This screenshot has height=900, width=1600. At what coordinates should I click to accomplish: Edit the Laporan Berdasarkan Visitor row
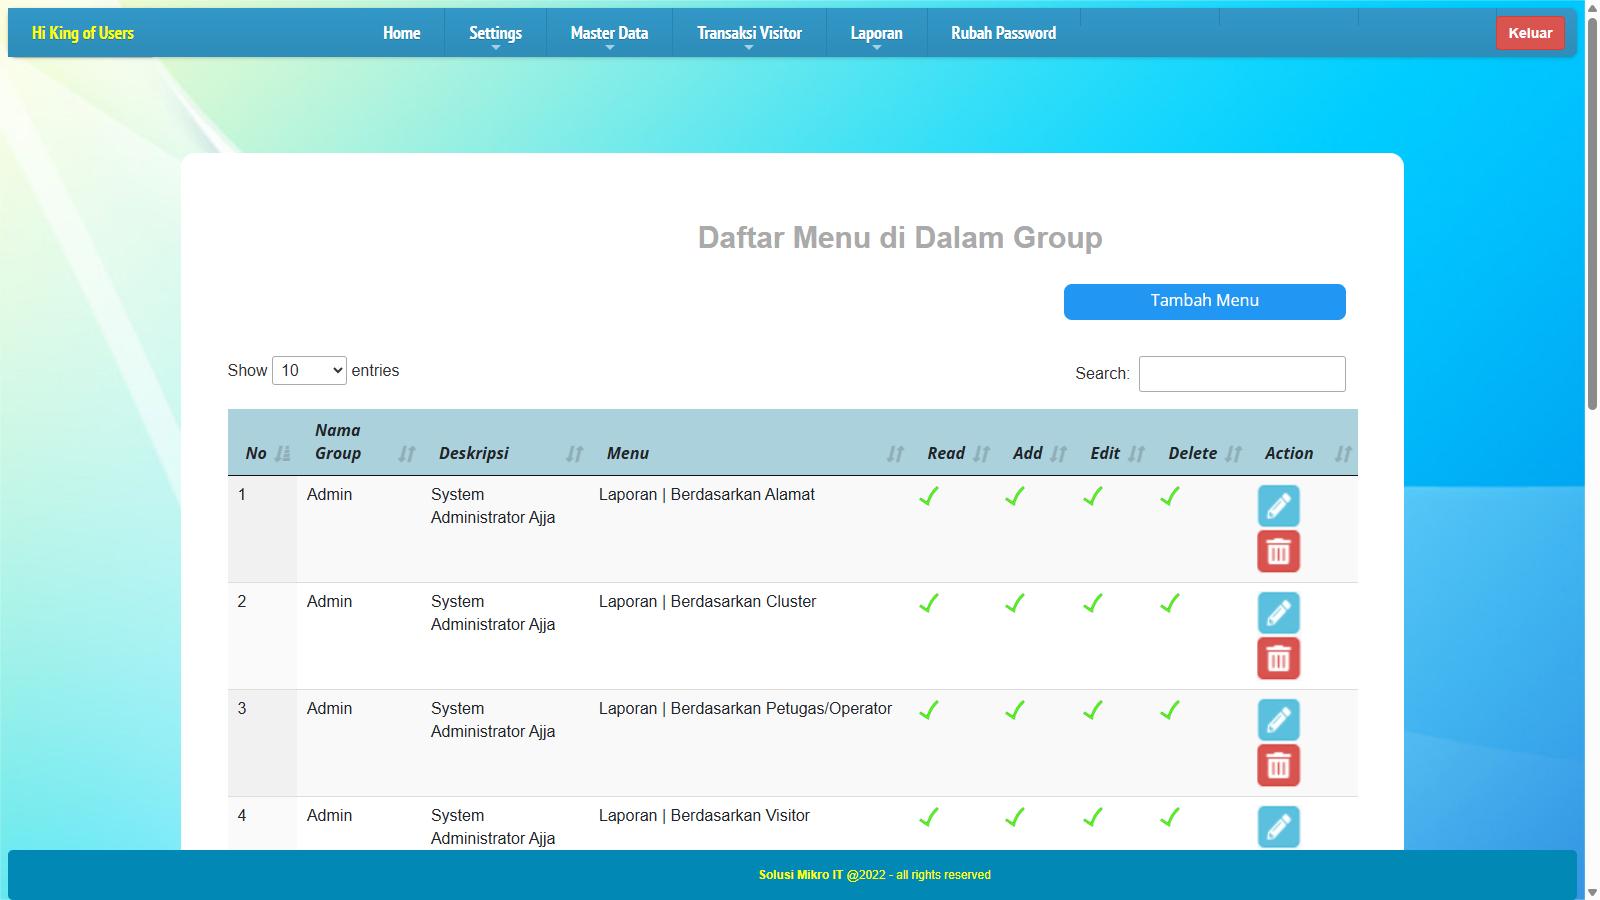1278,827
